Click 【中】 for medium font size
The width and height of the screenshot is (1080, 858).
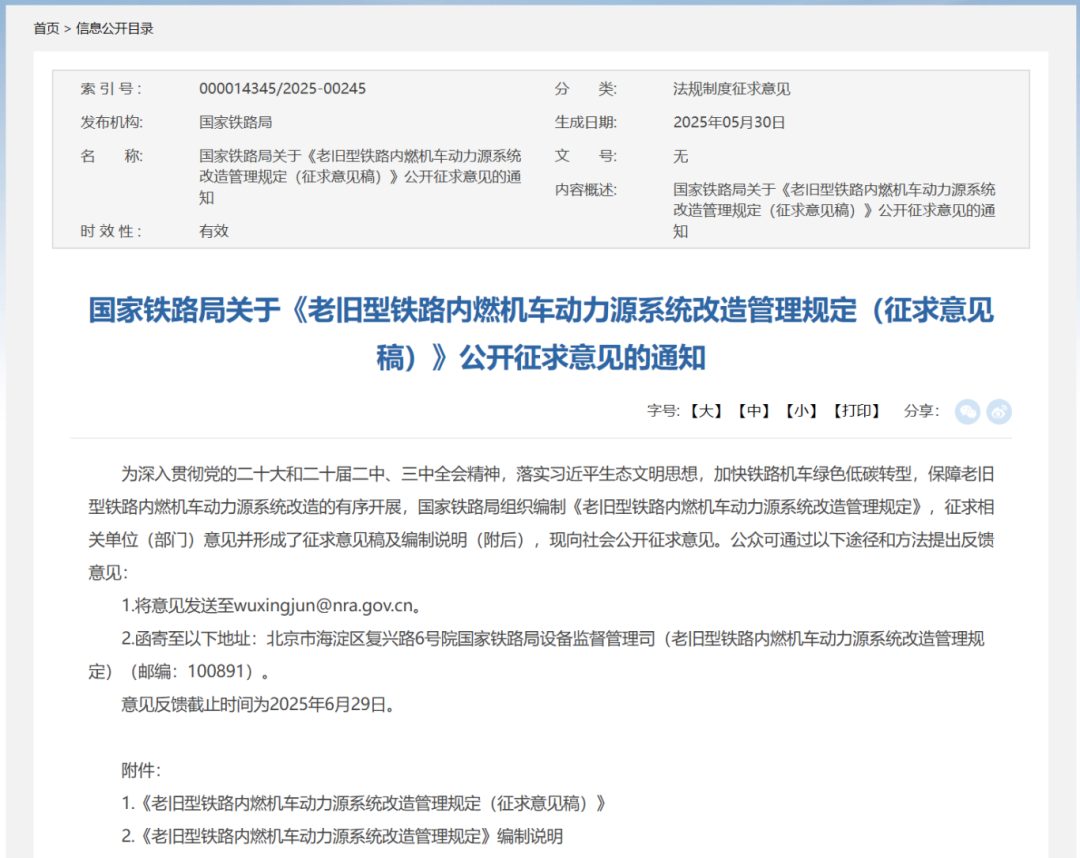pos(753,411)
